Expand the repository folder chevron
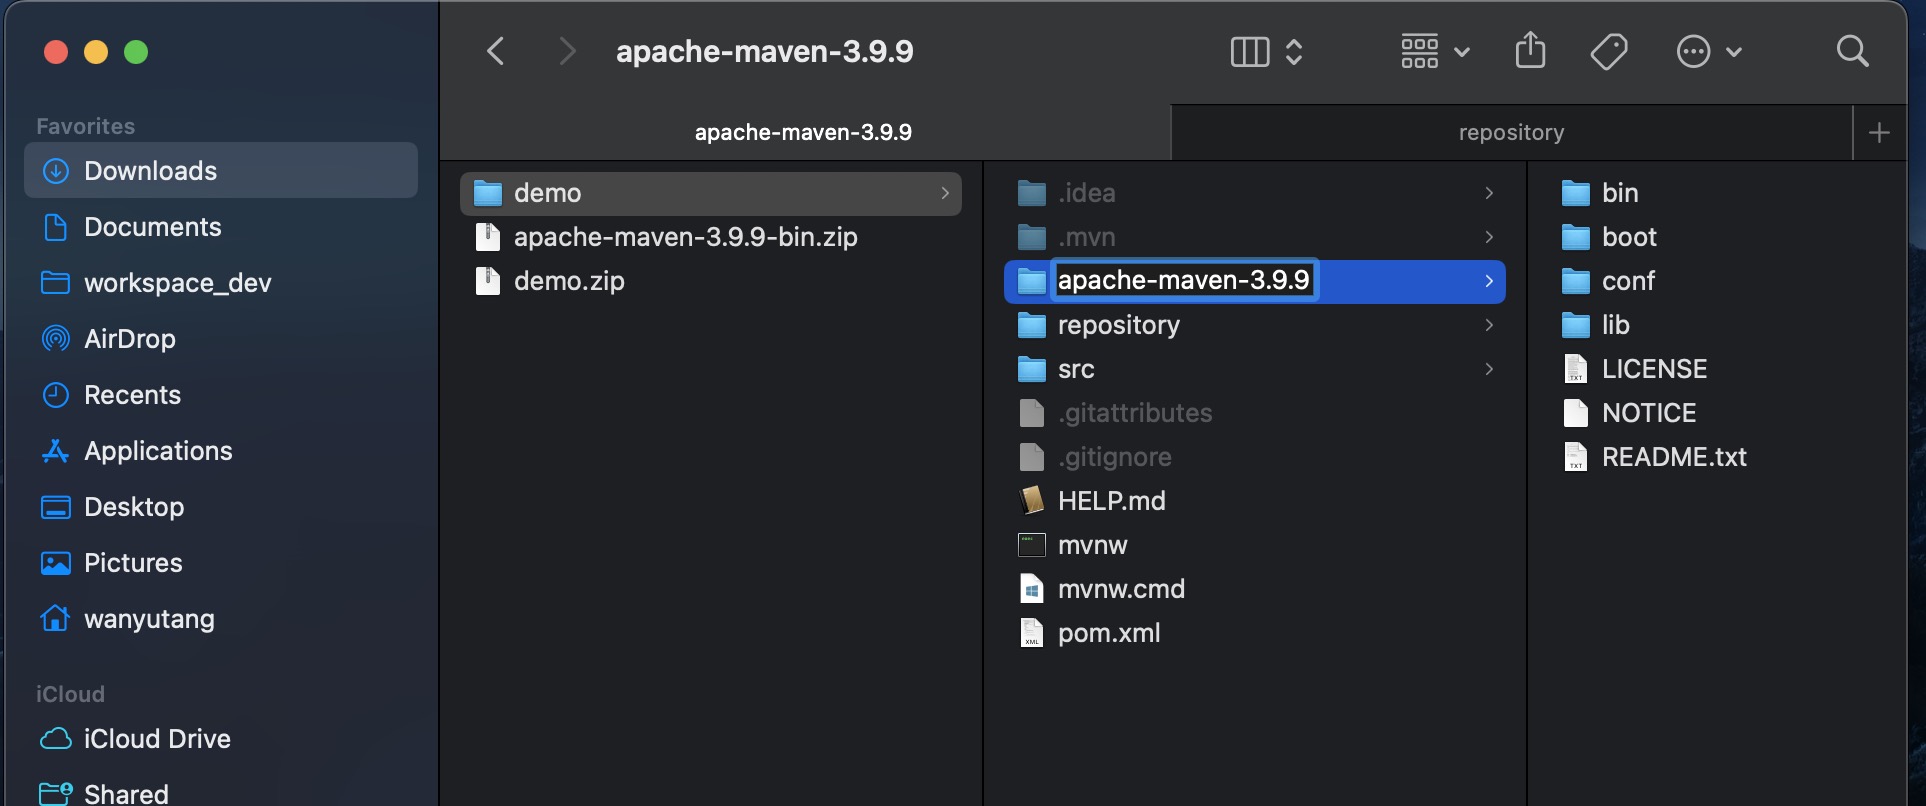The image size is (1926, 806). (x=1489, y=325)
